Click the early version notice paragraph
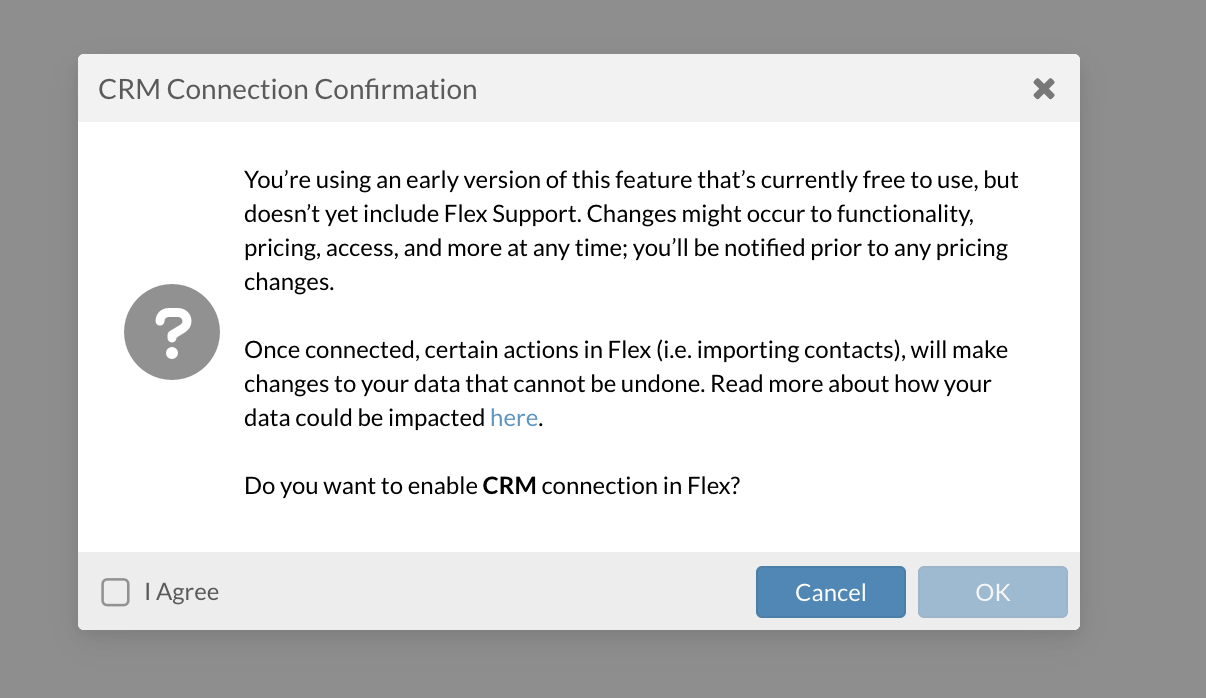 coord(630,214)
